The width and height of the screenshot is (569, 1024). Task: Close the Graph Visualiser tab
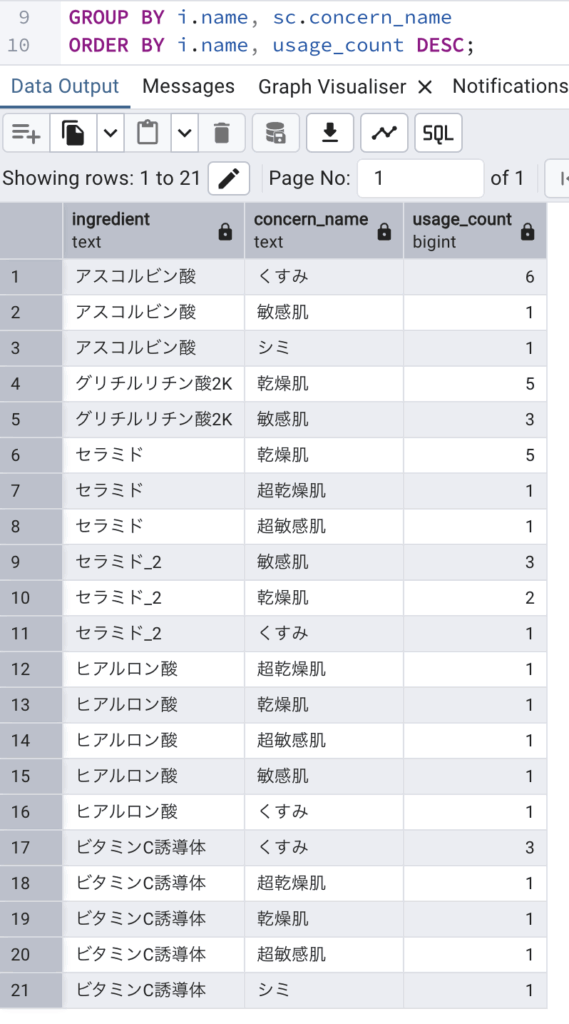[x=425, y=87]
